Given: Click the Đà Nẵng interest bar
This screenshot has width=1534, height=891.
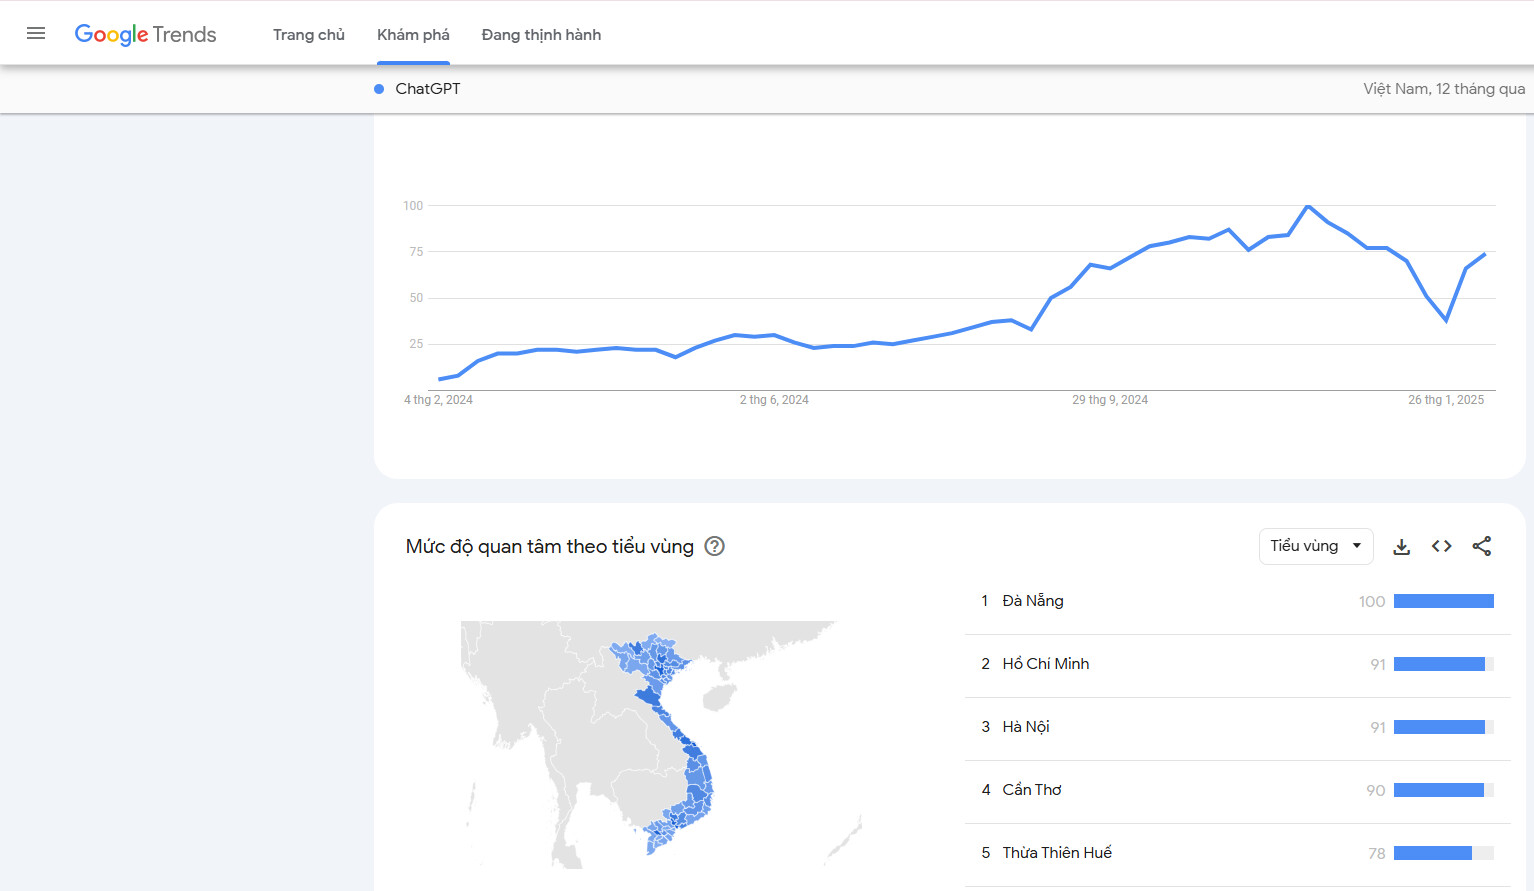Looking at the screenshot, I should tap(1443, 601).
